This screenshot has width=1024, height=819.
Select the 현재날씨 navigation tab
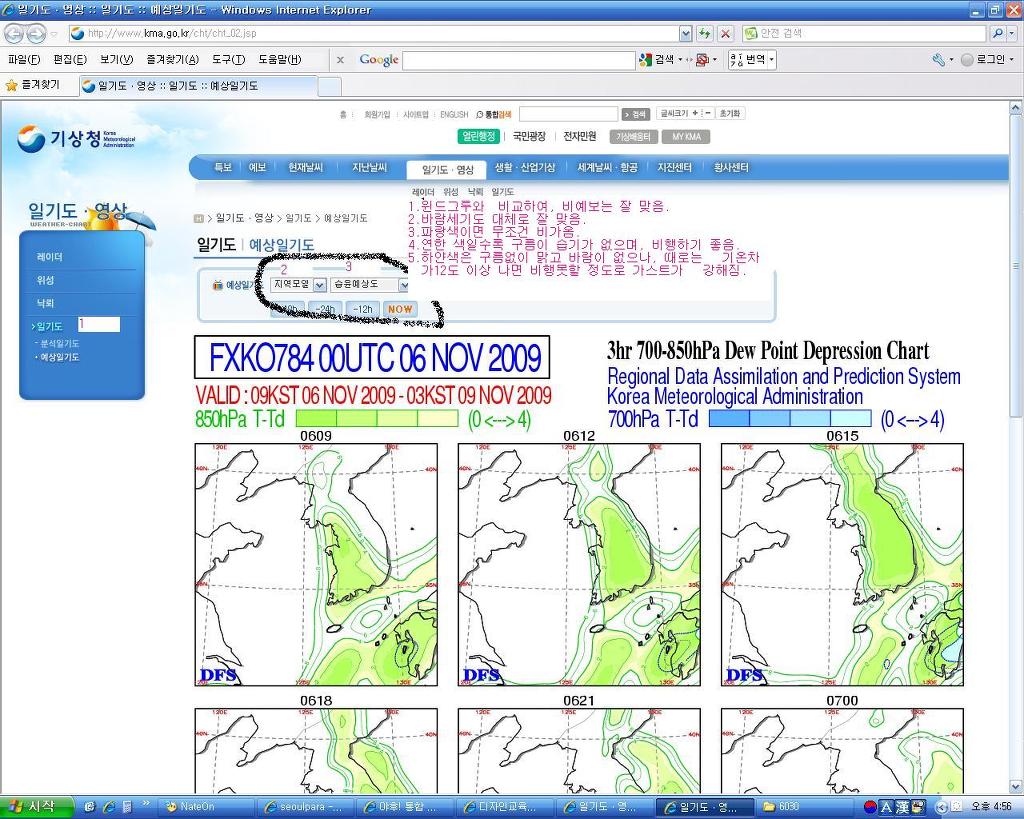[x=305, y=167]
